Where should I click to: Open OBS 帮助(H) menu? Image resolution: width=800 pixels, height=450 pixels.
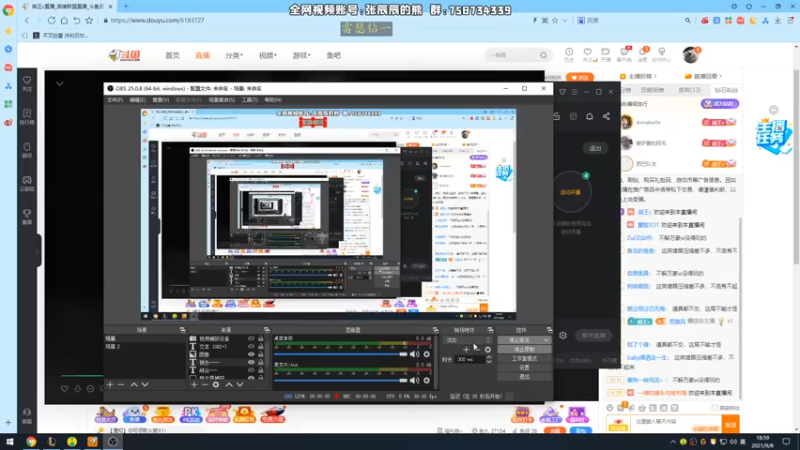pos(273,100)
